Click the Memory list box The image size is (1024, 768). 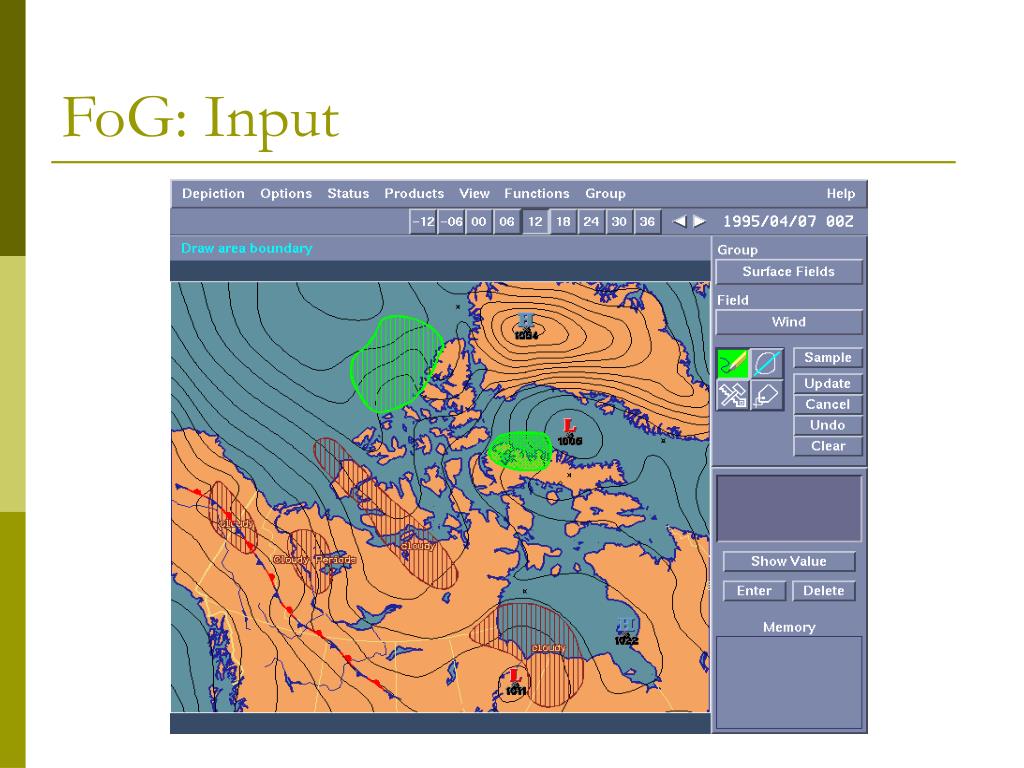coord(789,682)
